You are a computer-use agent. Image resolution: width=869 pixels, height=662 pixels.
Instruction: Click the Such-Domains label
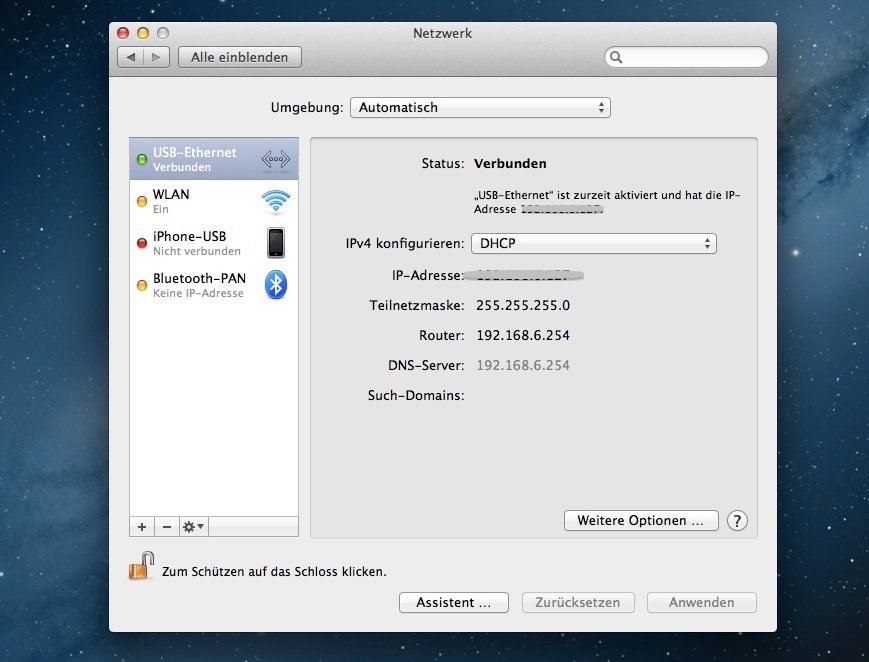coord(416,395)
